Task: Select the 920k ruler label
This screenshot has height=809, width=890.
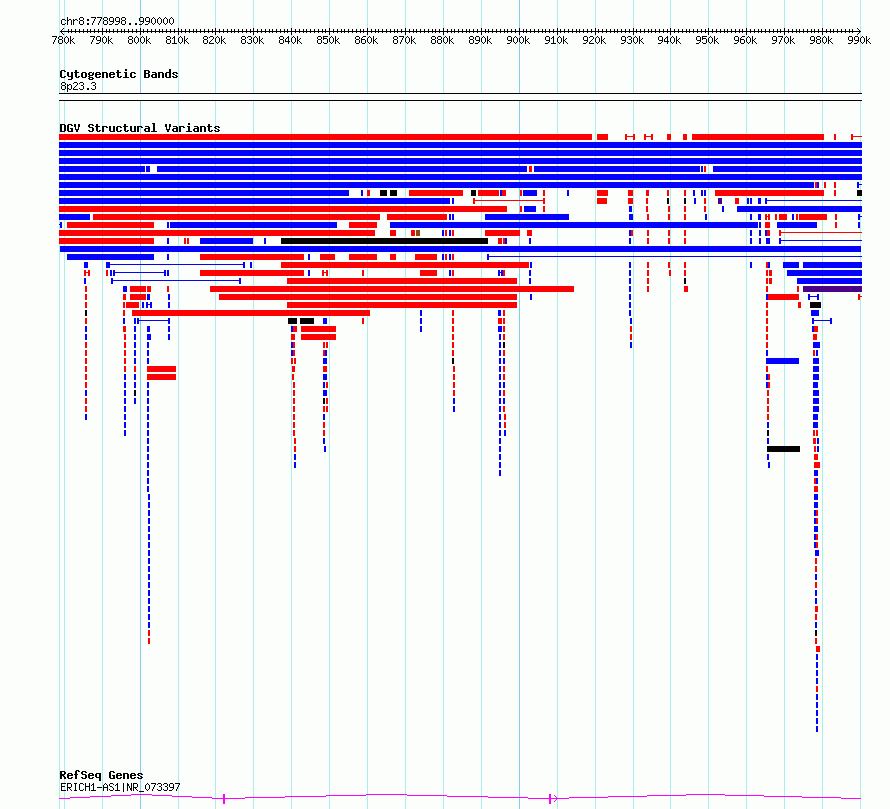Action: (594, 40)
